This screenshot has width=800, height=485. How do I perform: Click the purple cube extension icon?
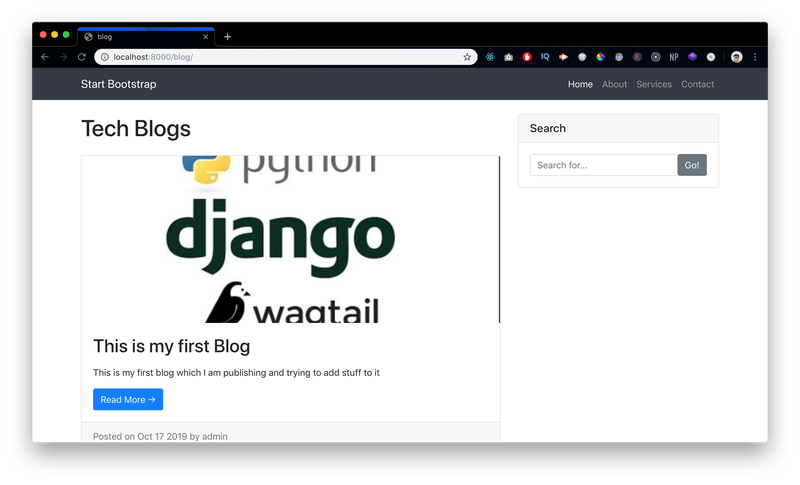pos(692,57)
